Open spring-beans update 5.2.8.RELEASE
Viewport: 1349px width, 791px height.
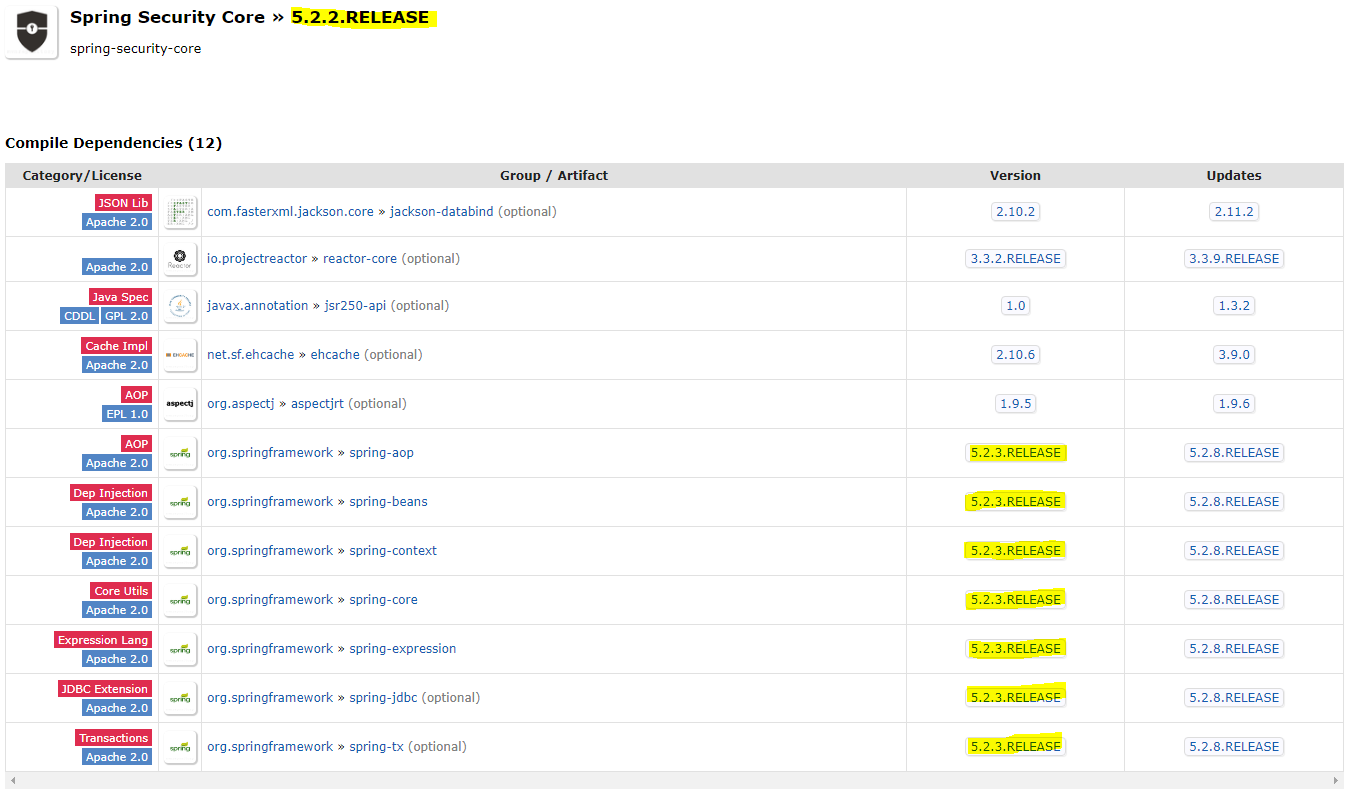click(x=1233, y=502)
